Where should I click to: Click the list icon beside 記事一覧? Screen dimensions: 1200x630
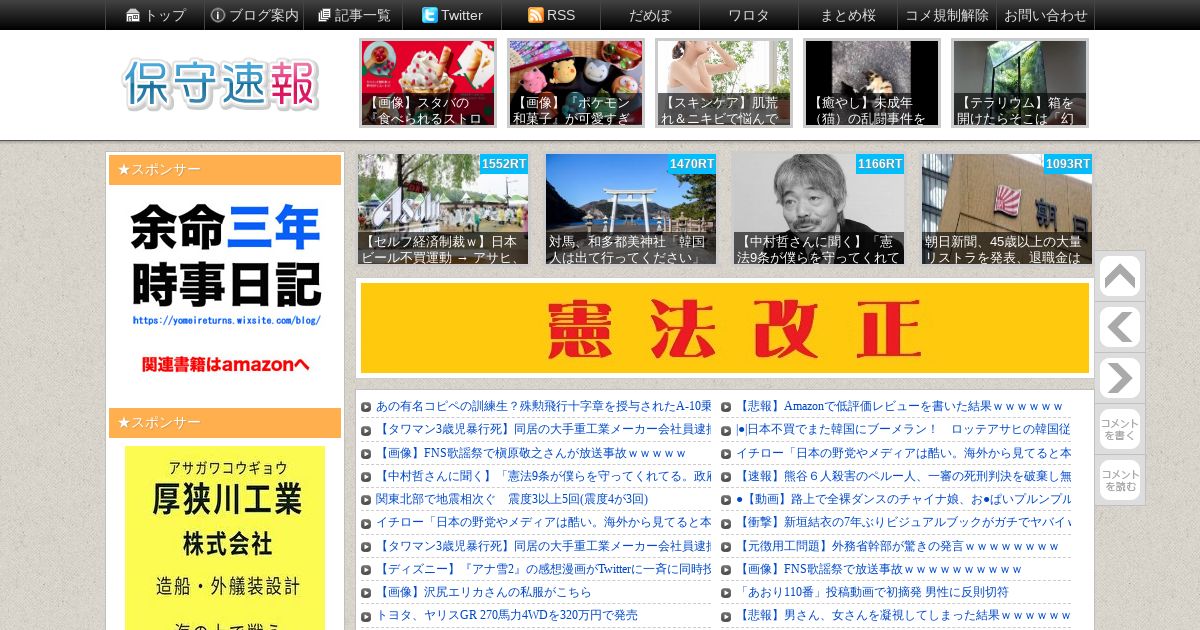(x=324, y=15)
